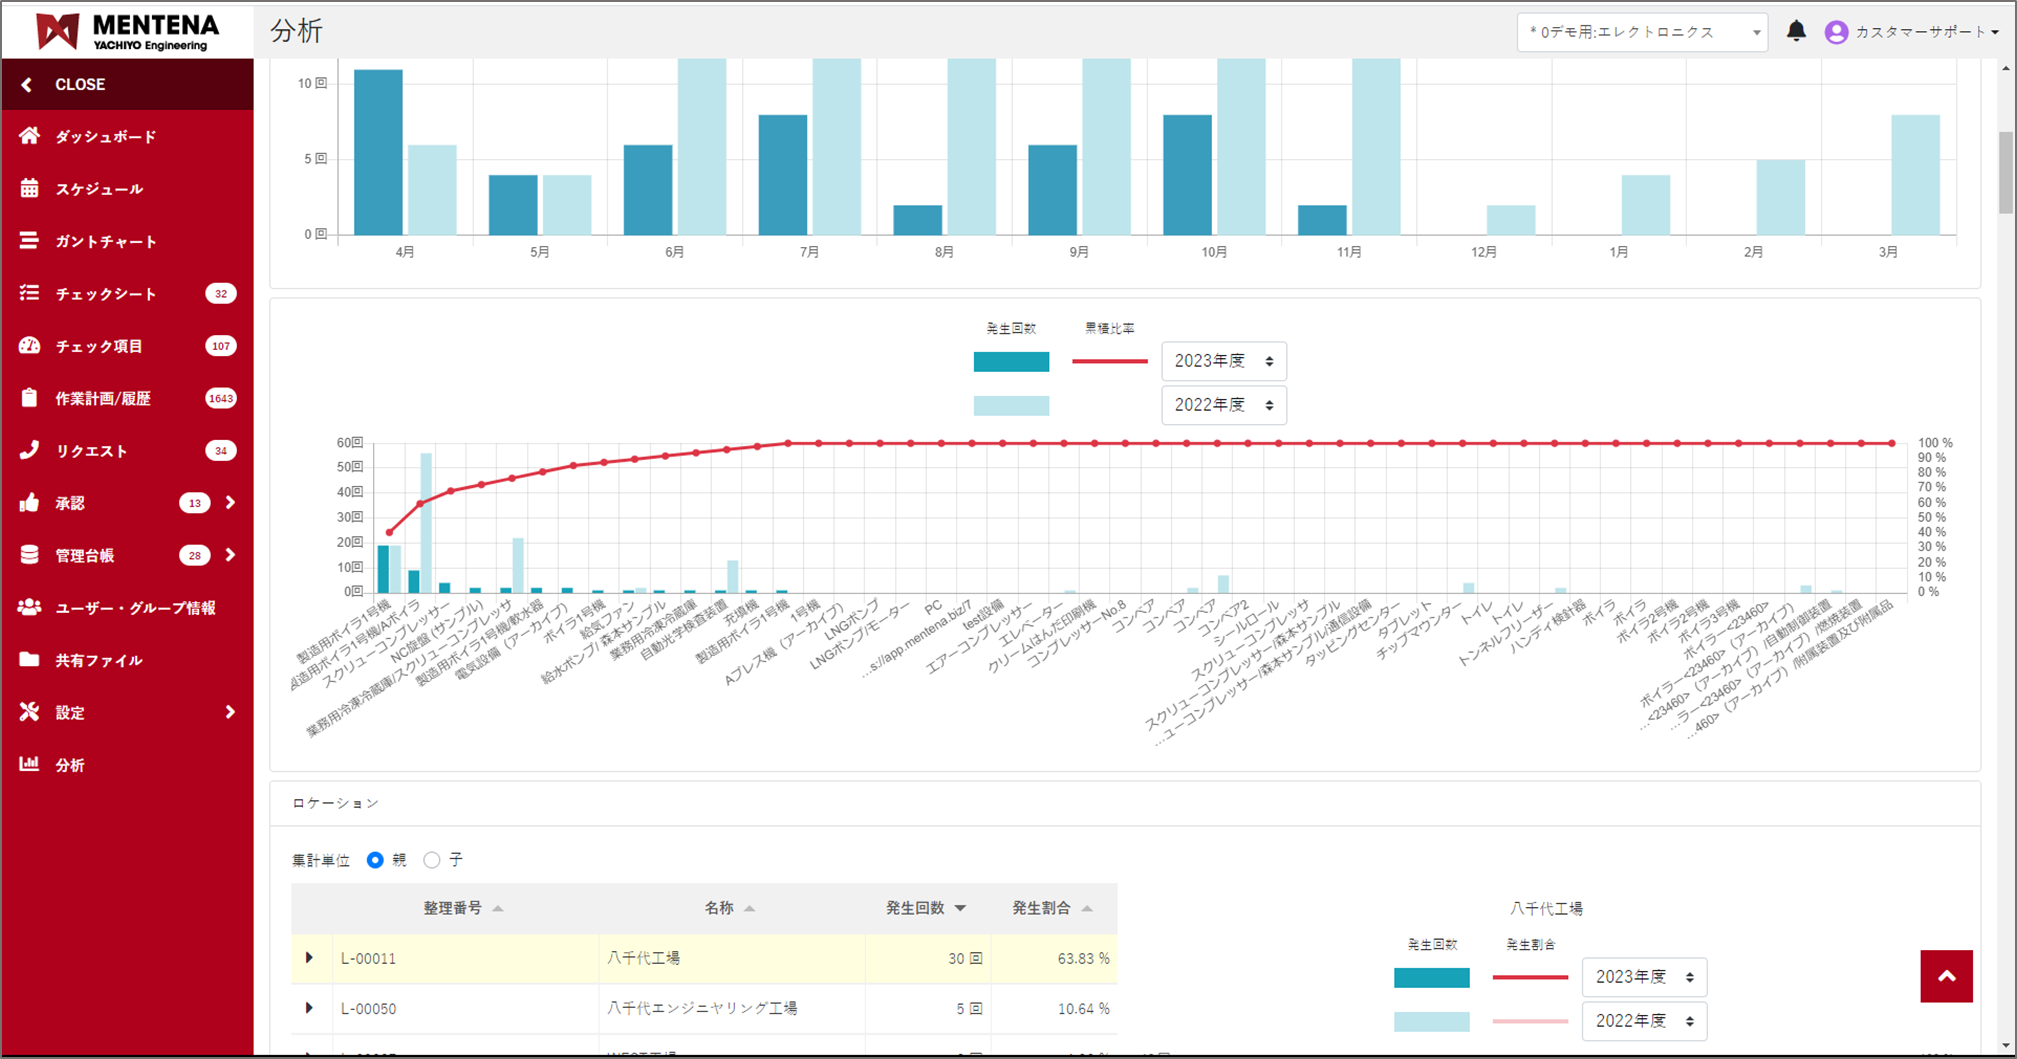The height and width of the screenshot is (1059, 2017).
Task: Select the 子 aggregation radio button
Action: coord(432,860)
